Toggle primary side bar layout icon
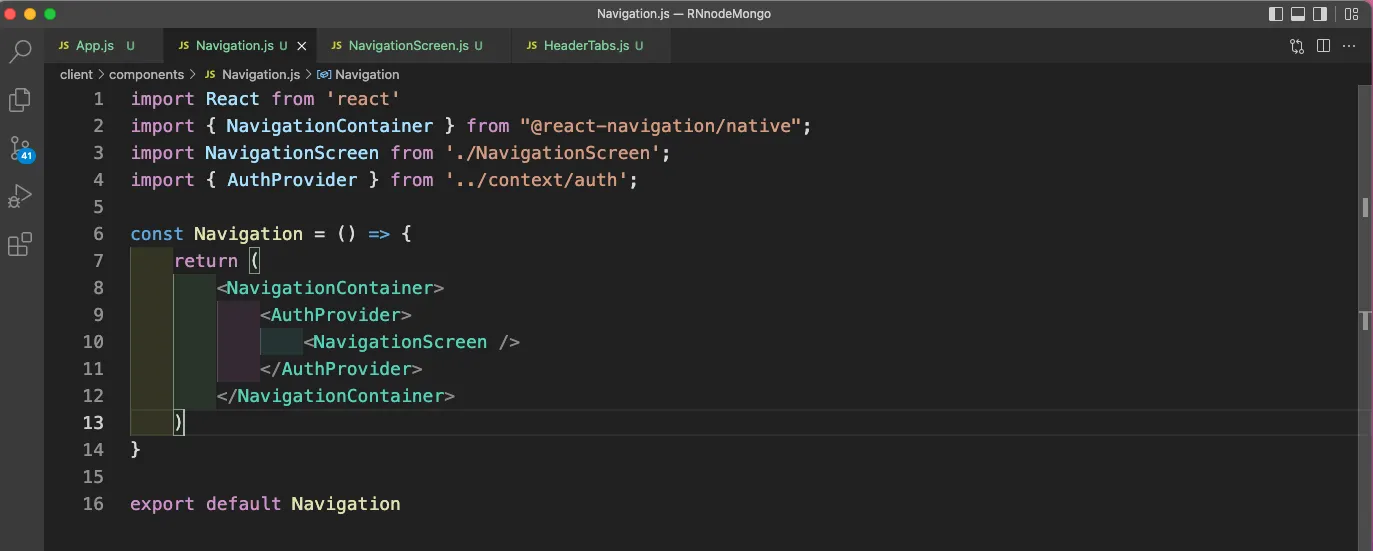 tap(1276, 14)
